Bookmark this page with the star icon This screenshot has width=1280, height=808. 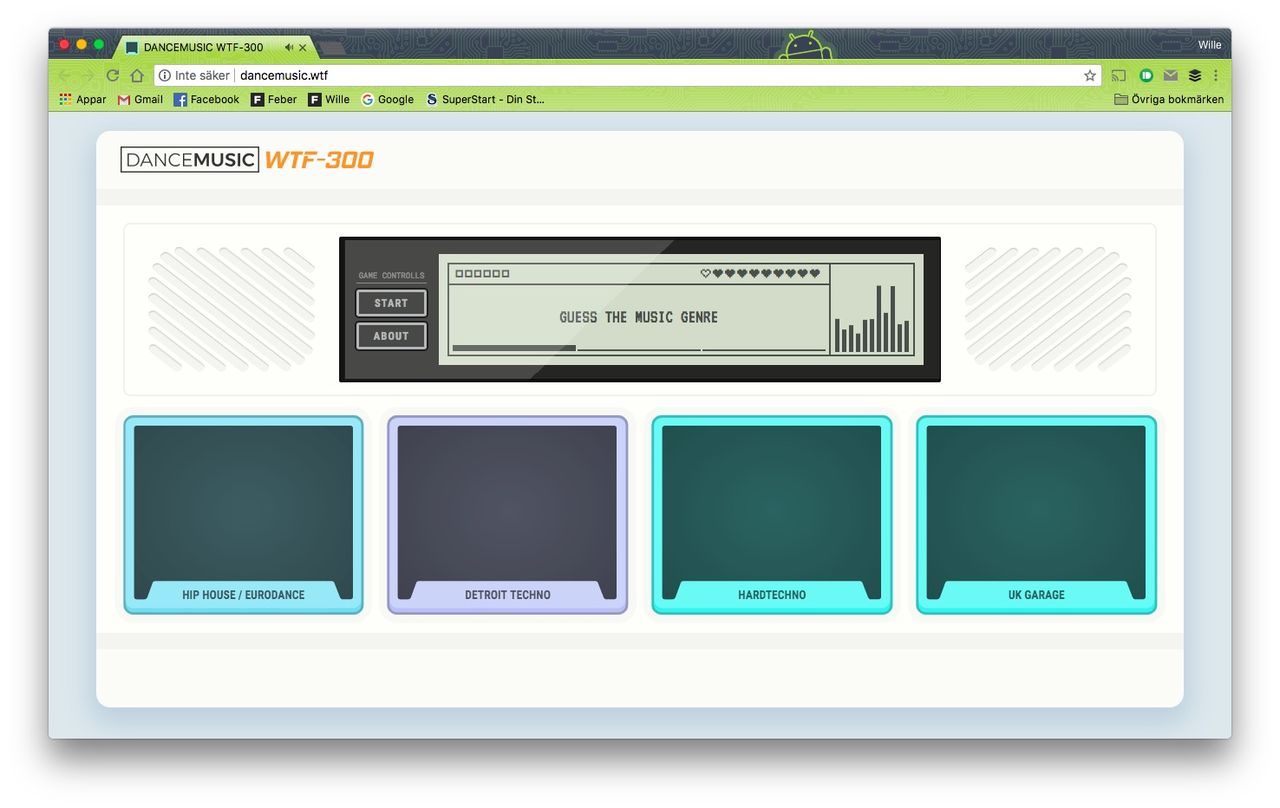(x=1090, y=75)
